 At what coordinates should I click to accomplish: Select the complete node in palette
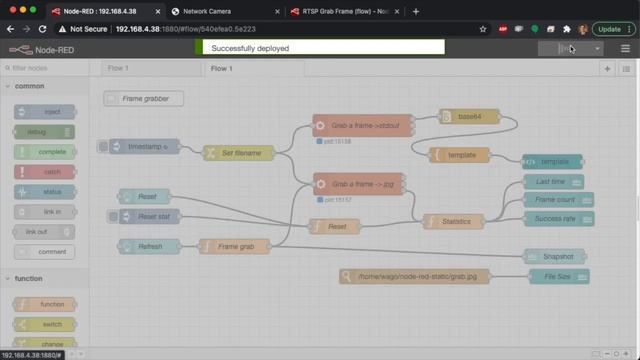coord(44,152)
